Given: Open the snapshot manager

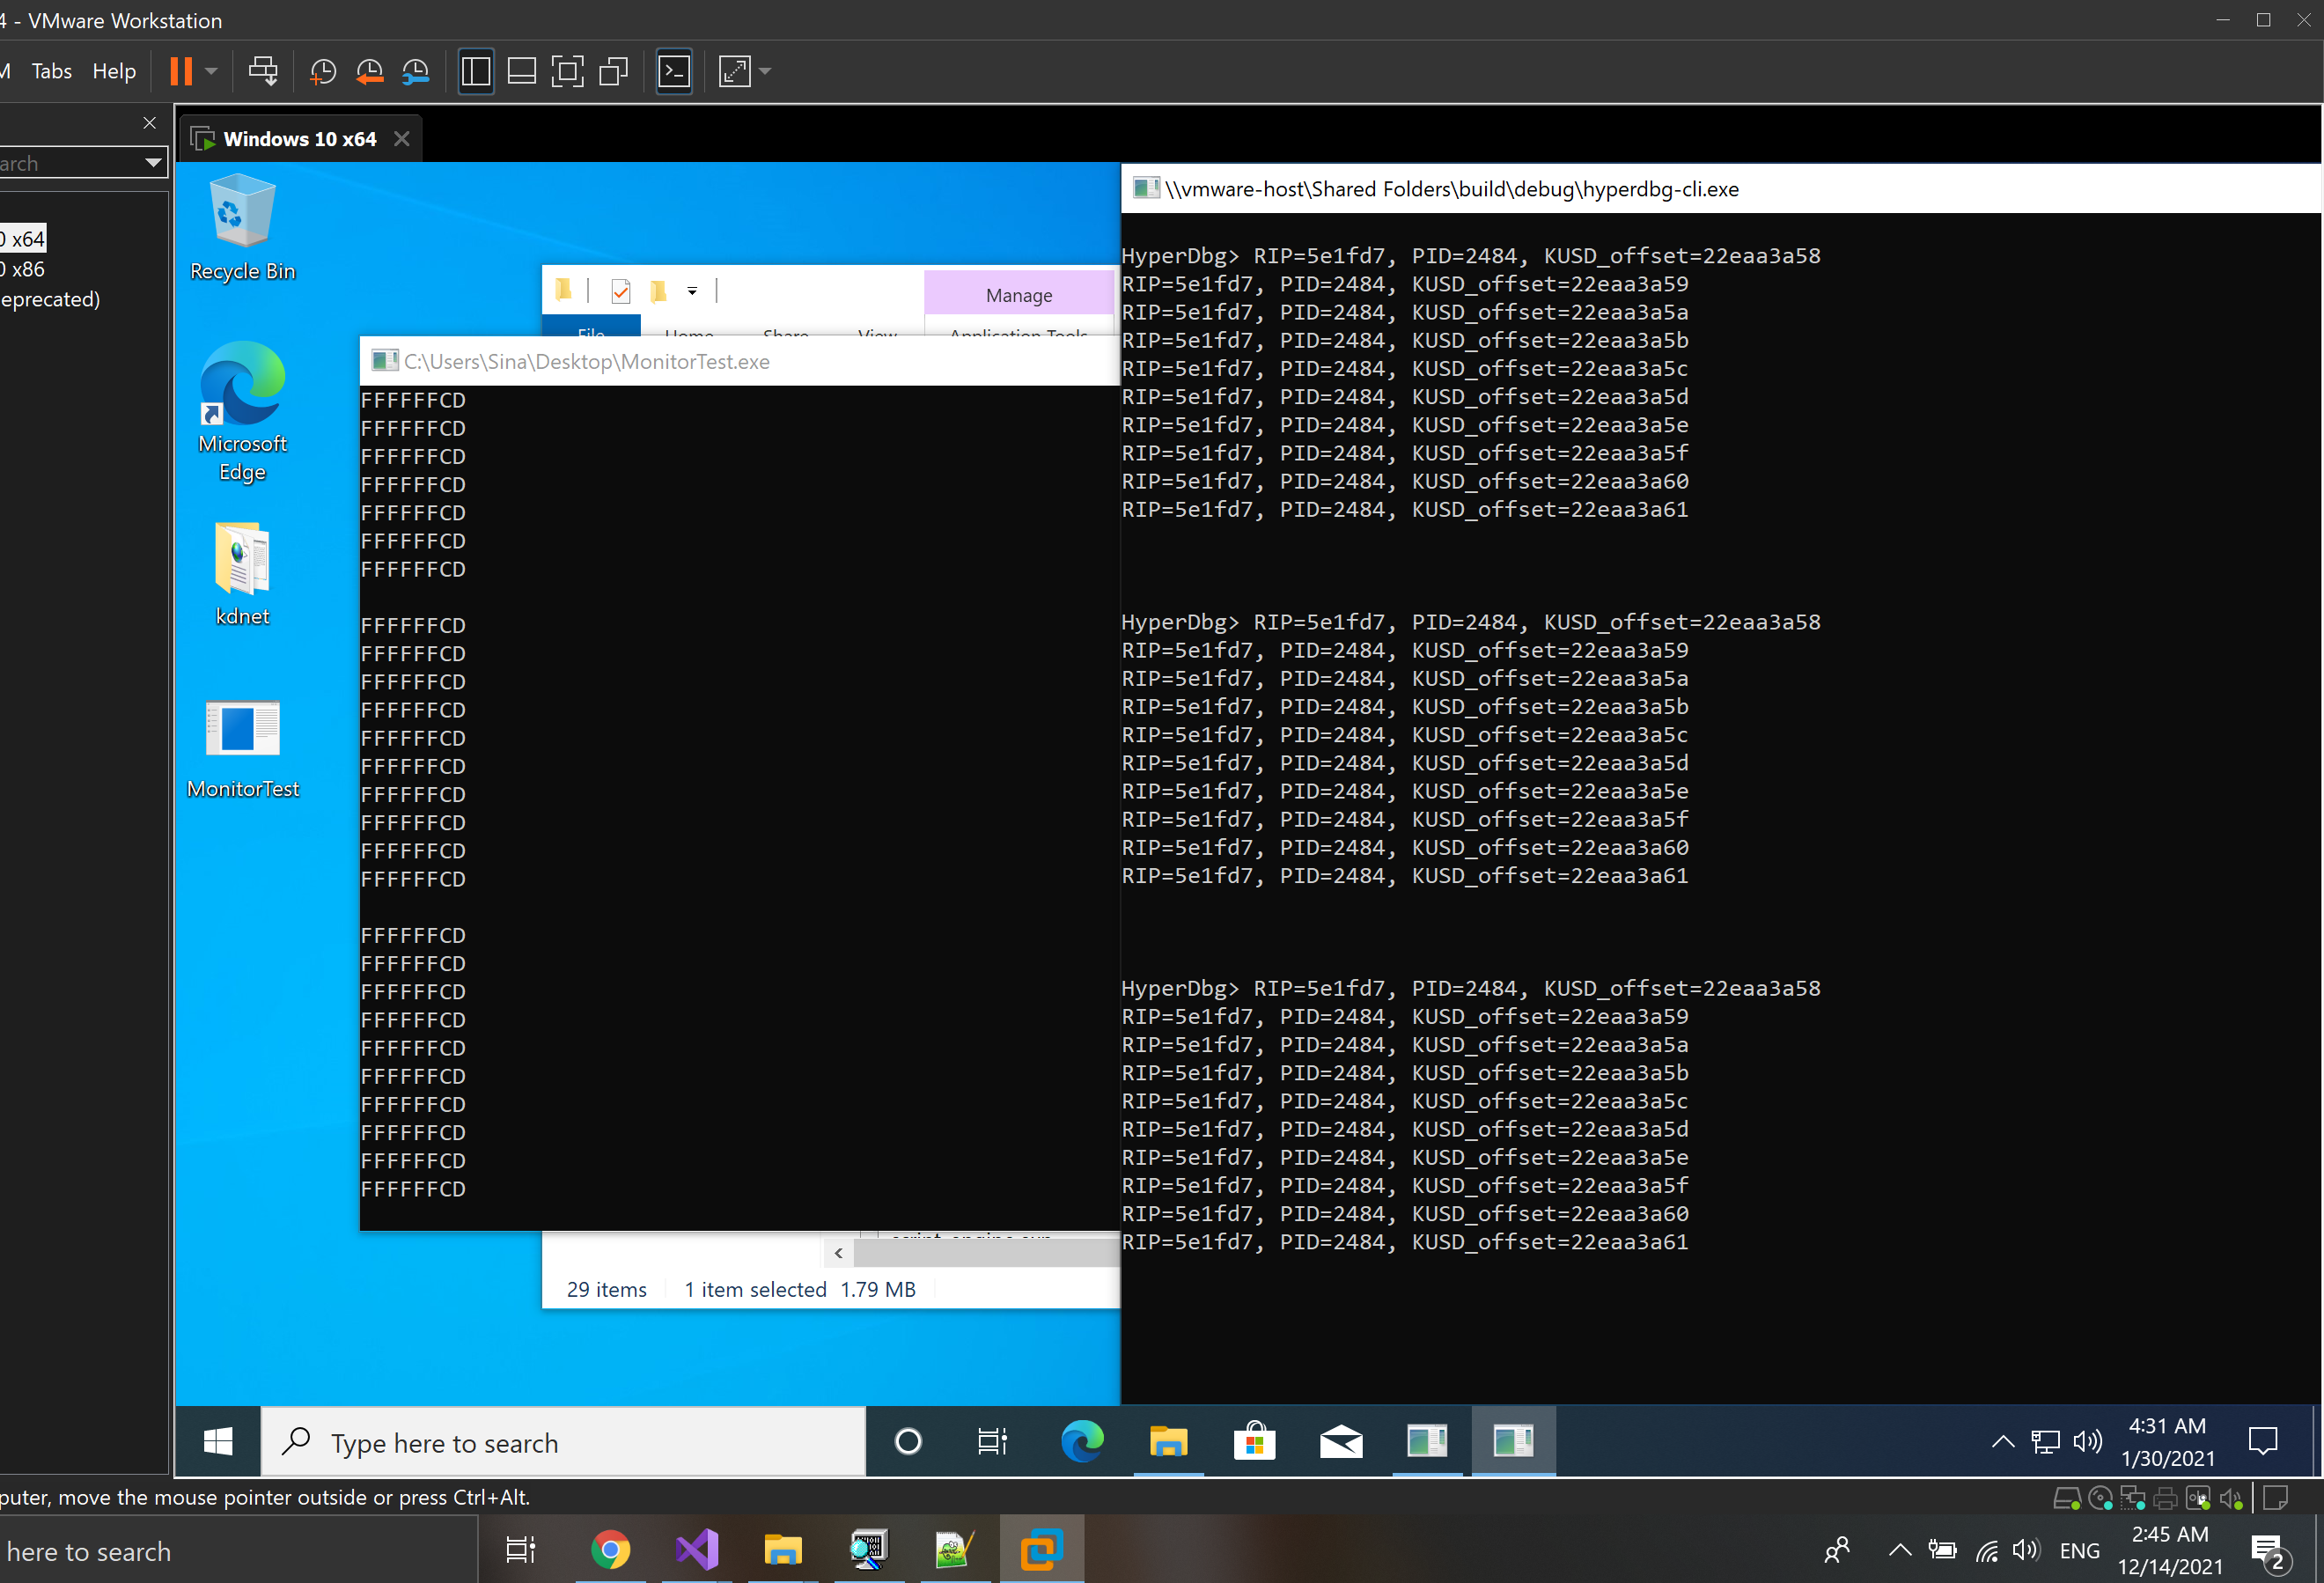Looking at the screenshot, I should click(x=416, y=71).
